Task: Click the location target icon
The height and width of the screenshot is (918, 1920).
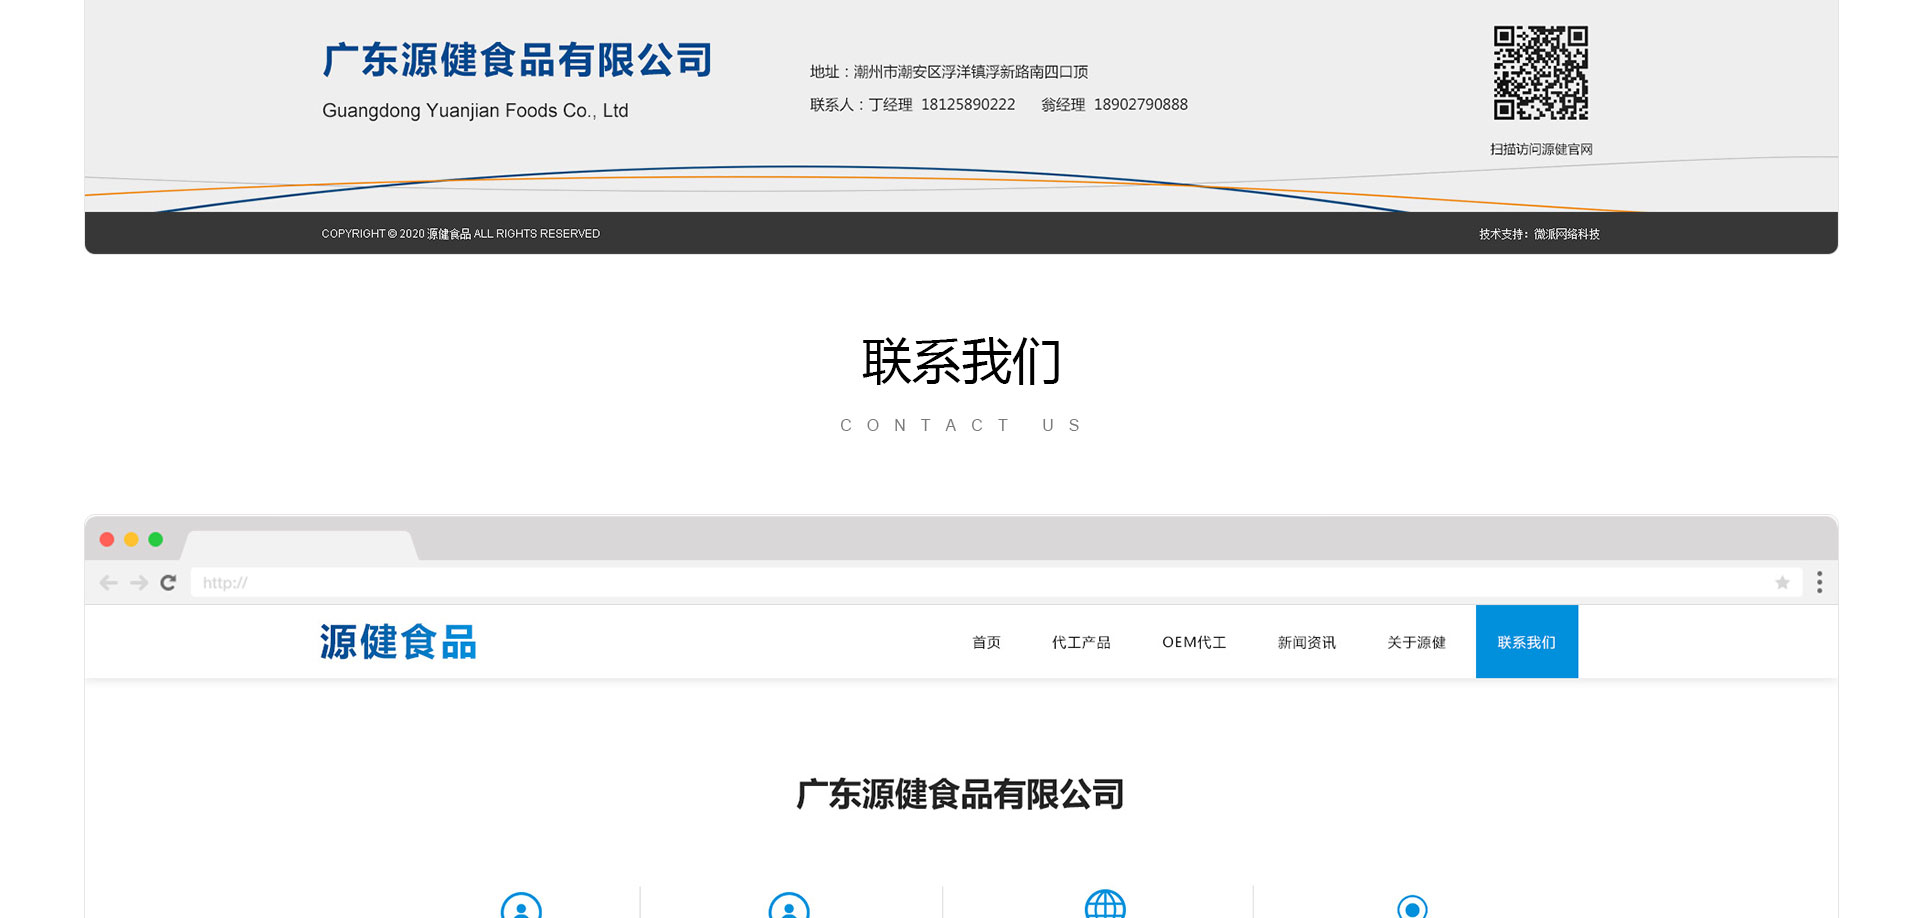Action: click(x=1412, y=907)
